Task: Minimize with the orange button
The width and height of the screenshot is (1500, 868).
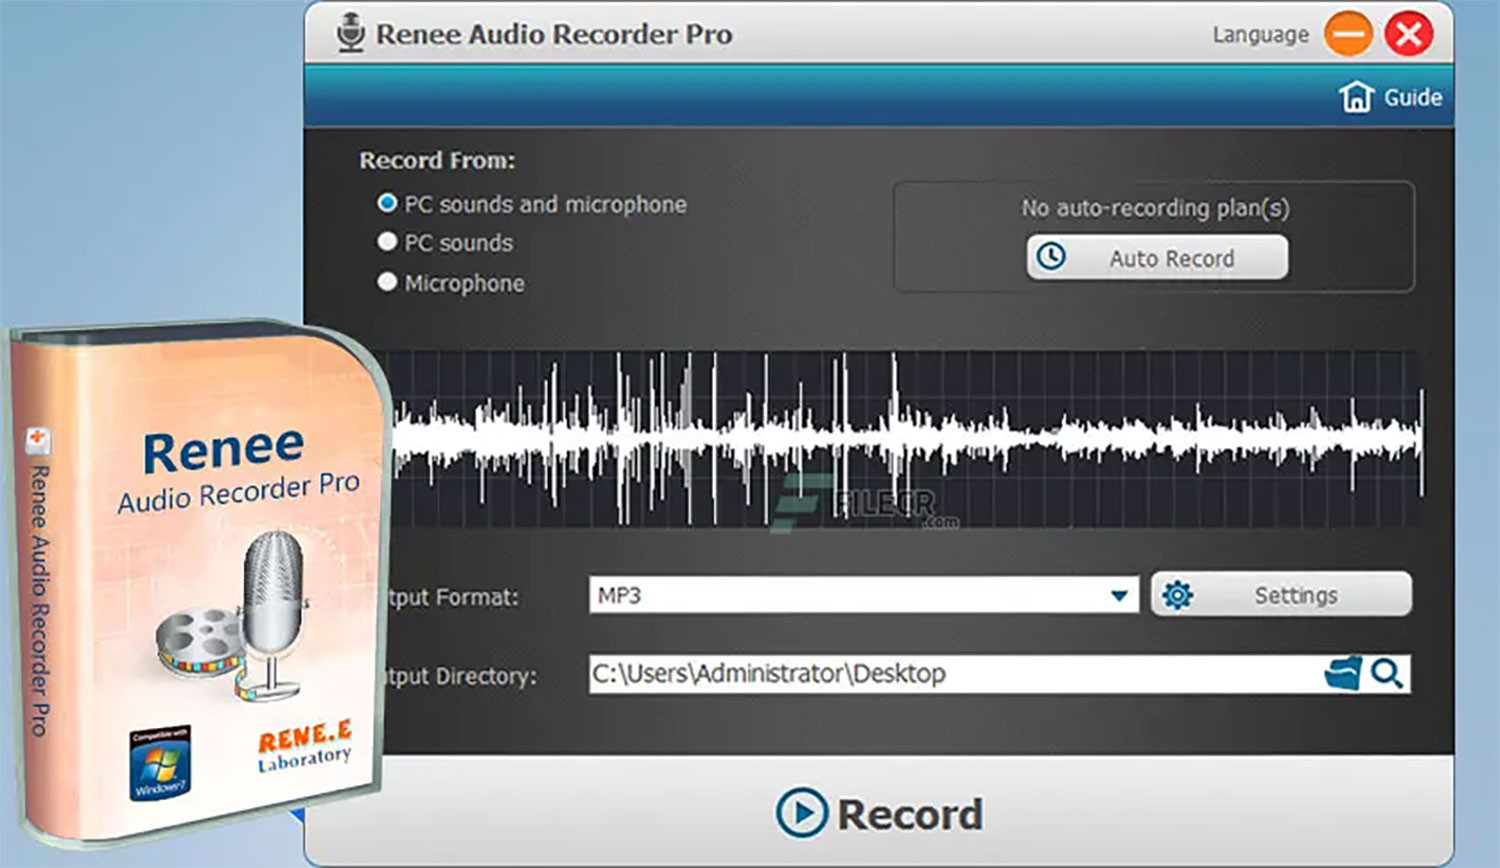Action: point(1348,35)
